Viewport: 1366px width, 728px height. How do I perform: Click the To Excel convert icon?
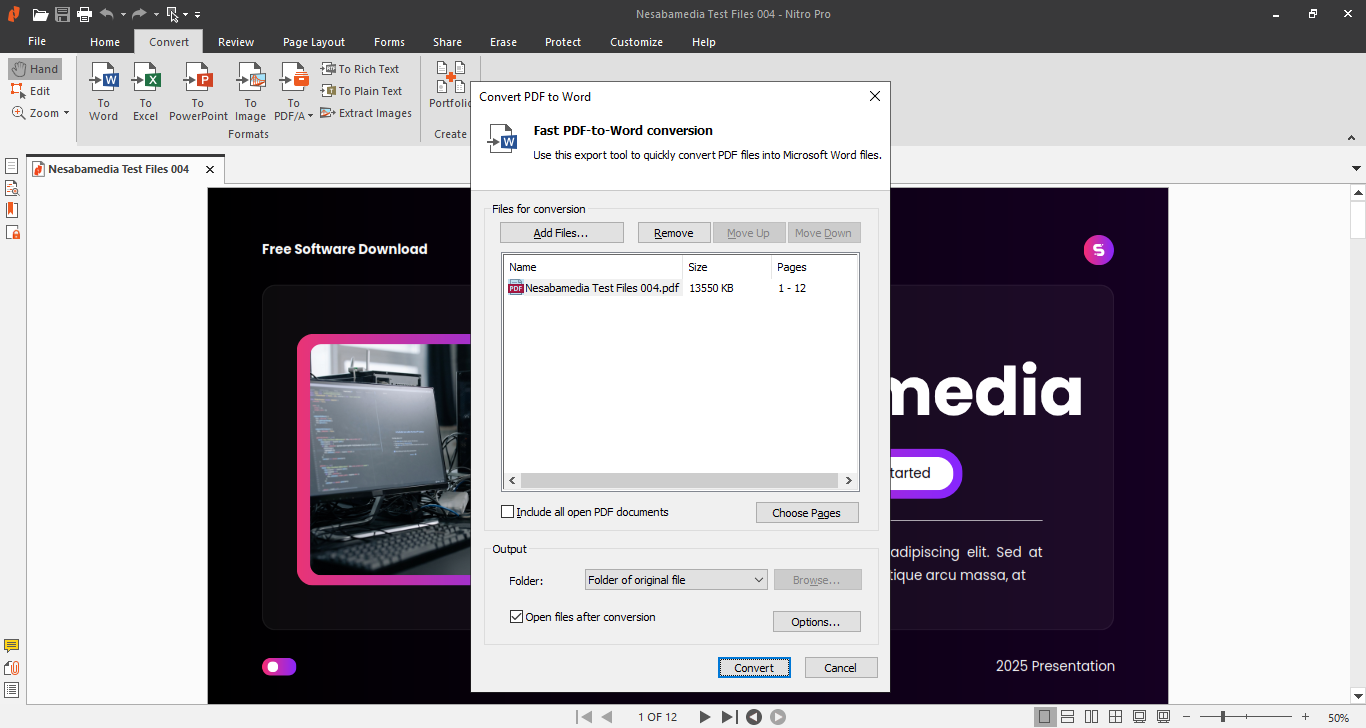146,91
